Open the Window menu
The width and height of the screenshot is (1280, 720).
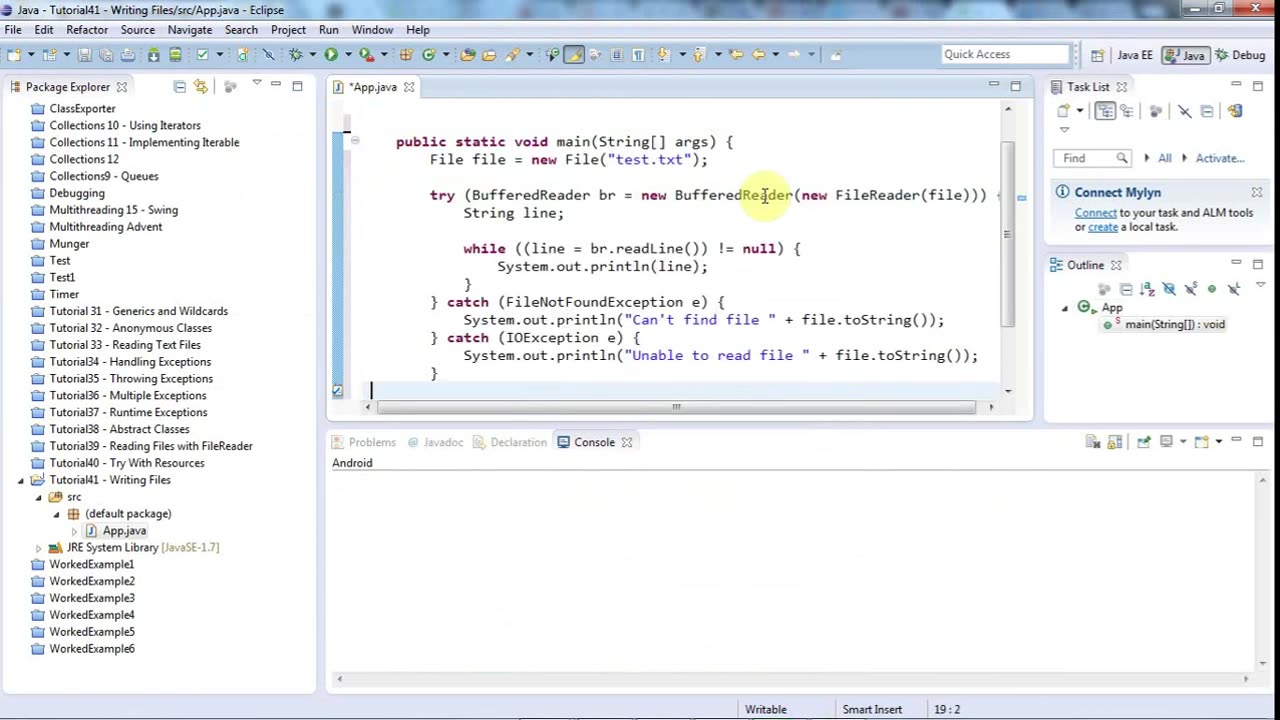(372, 30)
